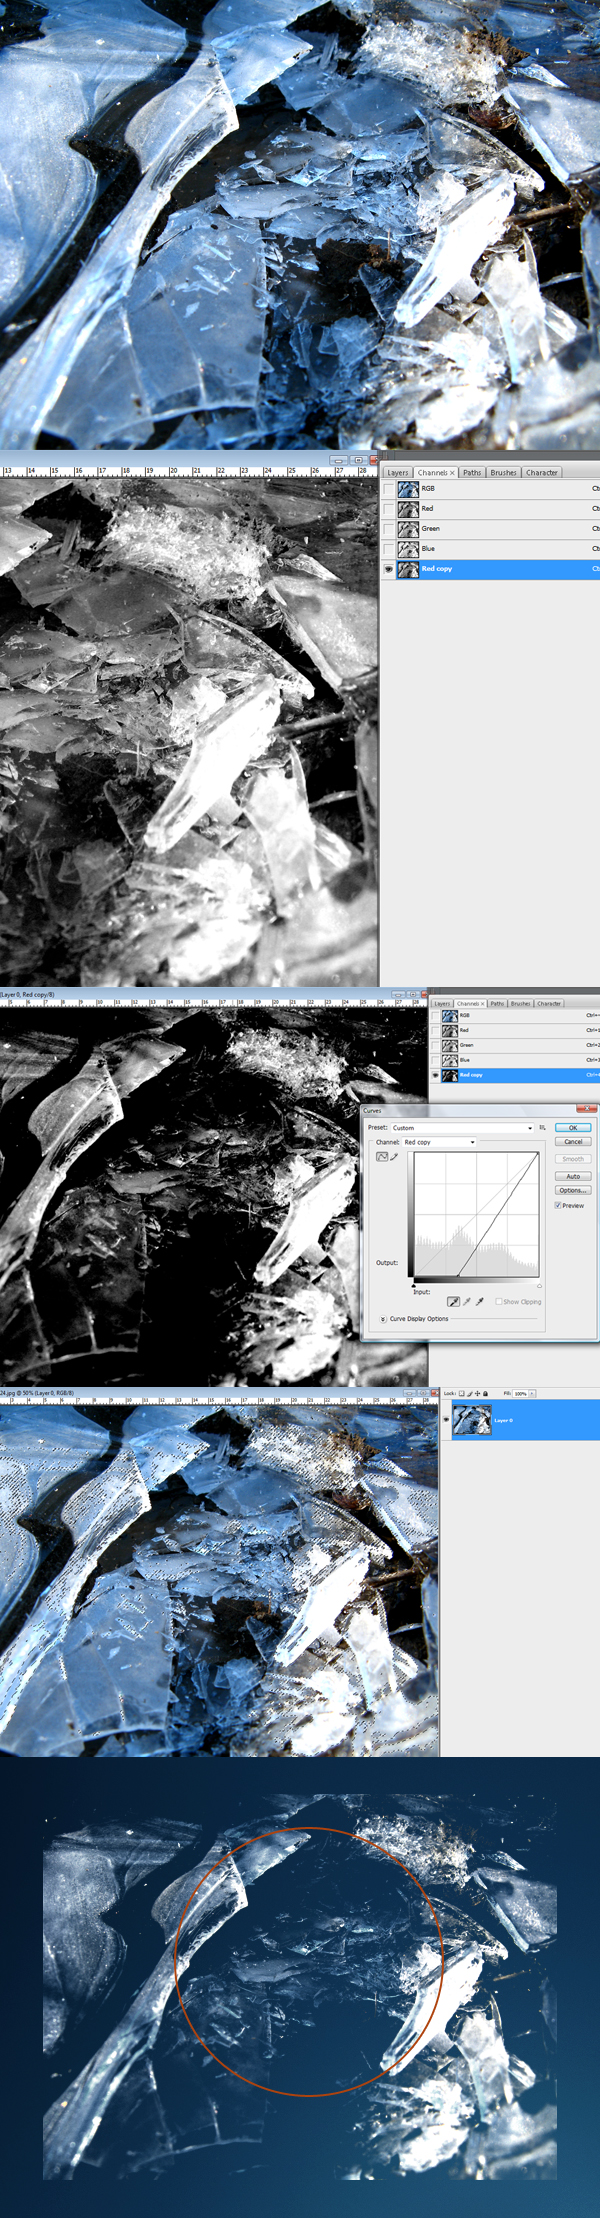Select 'Layer 0' name in layers panel
This screenshot has width=600, height=2218.
(x=503, y=1420)
